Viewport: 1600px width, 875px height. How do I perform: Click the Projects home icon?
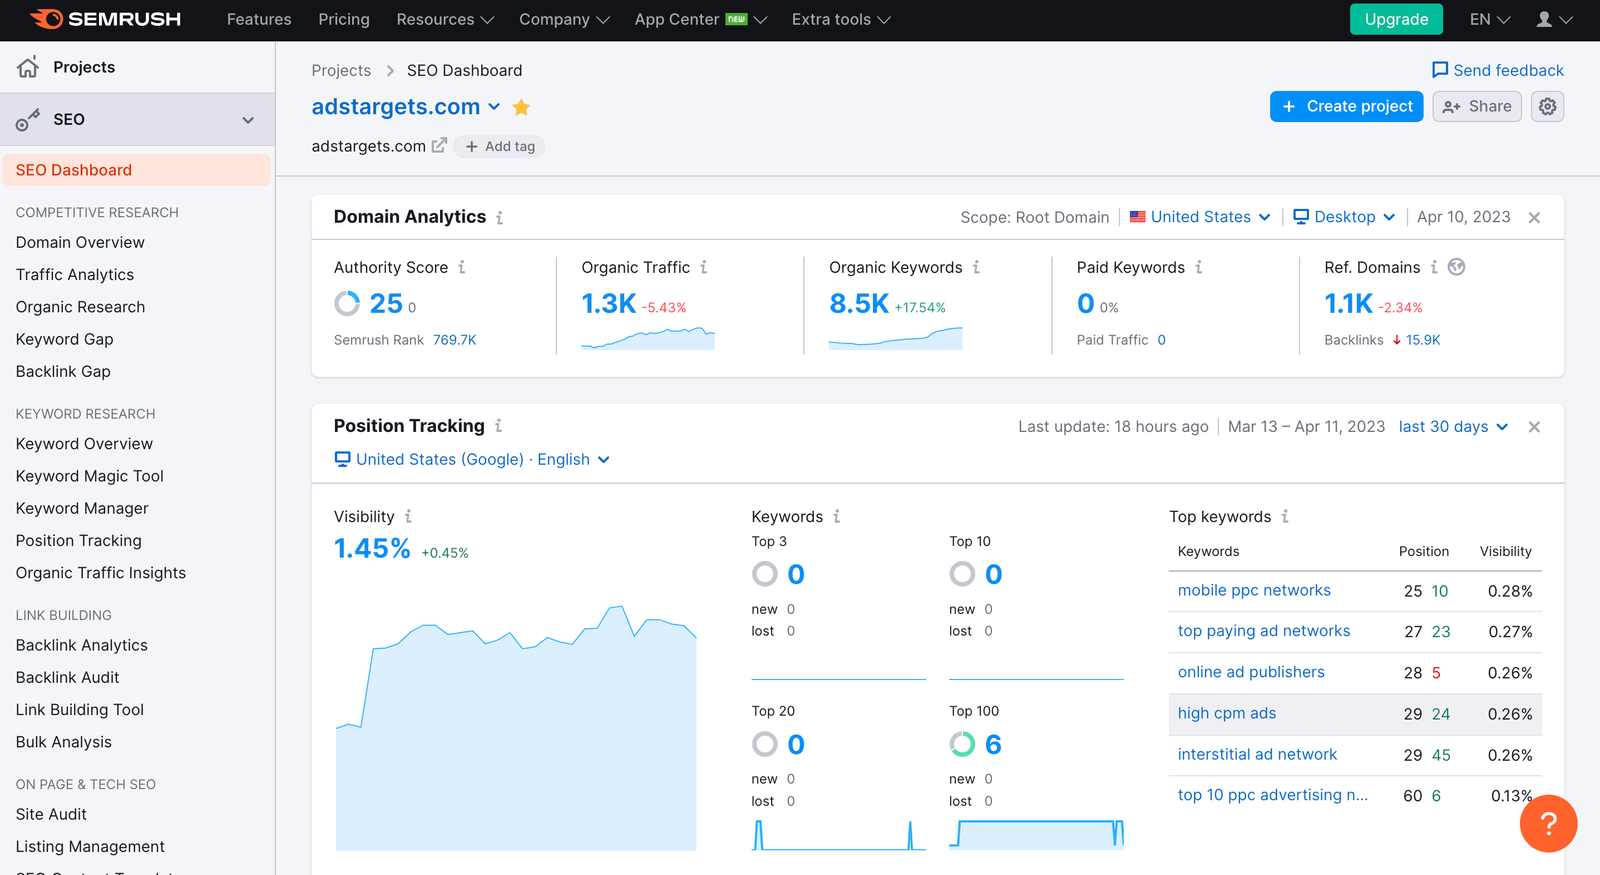(x=28, y=67)
